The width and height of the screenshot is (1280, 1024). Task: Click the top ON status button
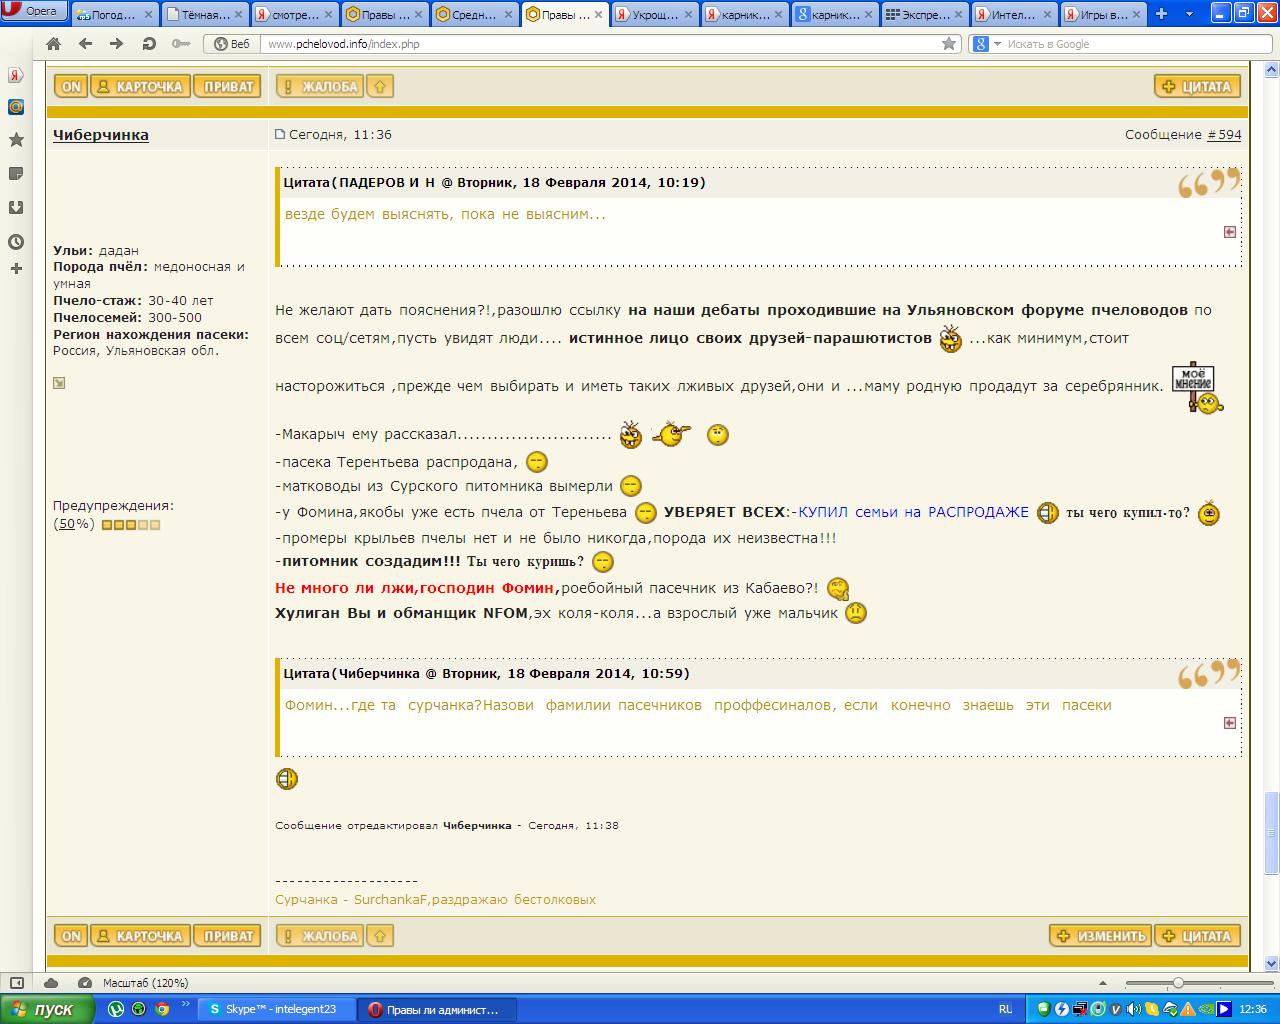tap(71, 87)
